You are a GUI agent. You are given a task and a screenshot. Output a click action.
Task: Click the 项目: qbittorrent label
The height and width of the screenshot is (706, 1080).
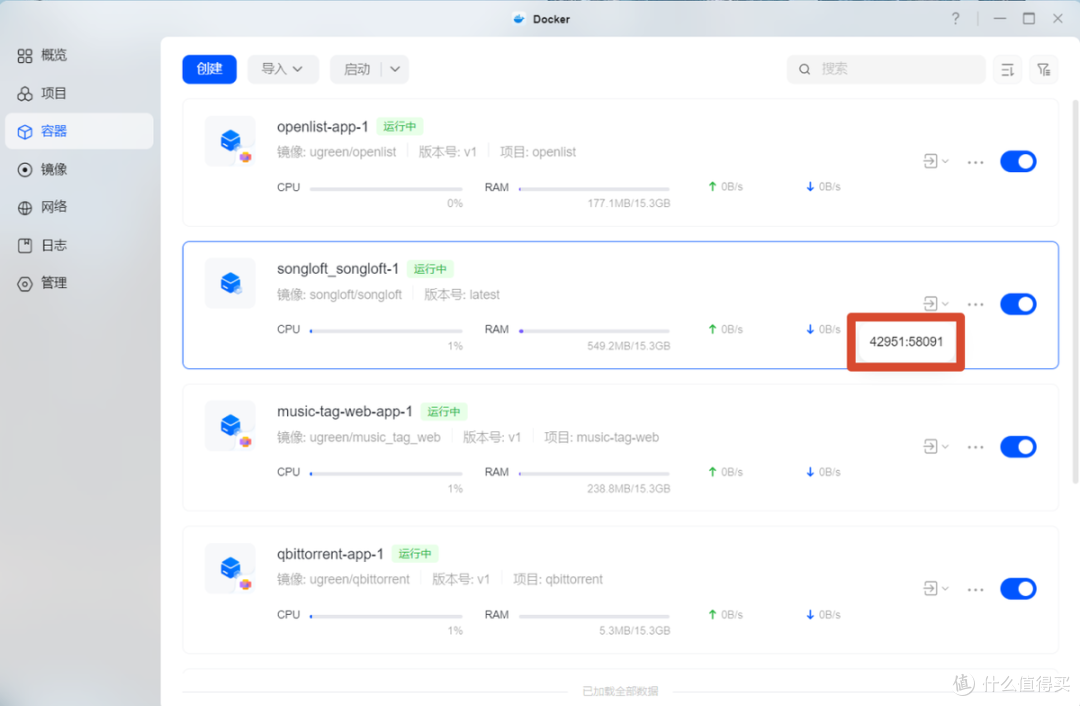pyautogui.click(x=558, y=579)
